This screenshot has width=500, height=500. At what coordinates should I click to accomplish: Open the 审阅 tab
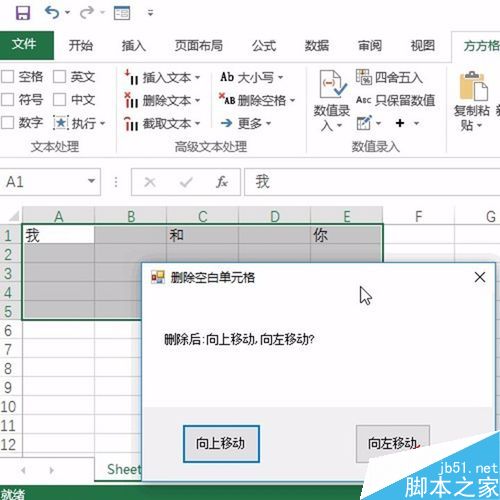click(x=370, y=46)
